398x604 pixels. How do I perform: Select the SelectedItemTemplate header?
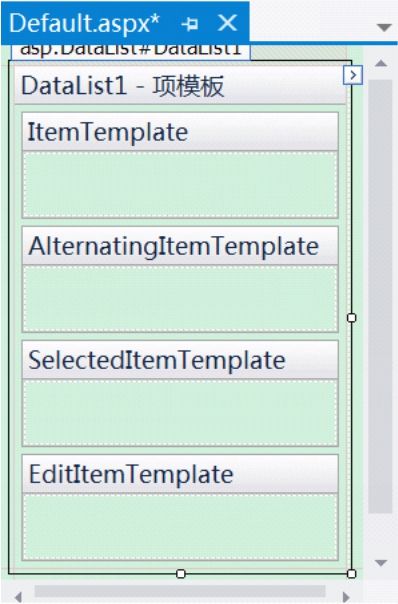click(x=180, y=360)
